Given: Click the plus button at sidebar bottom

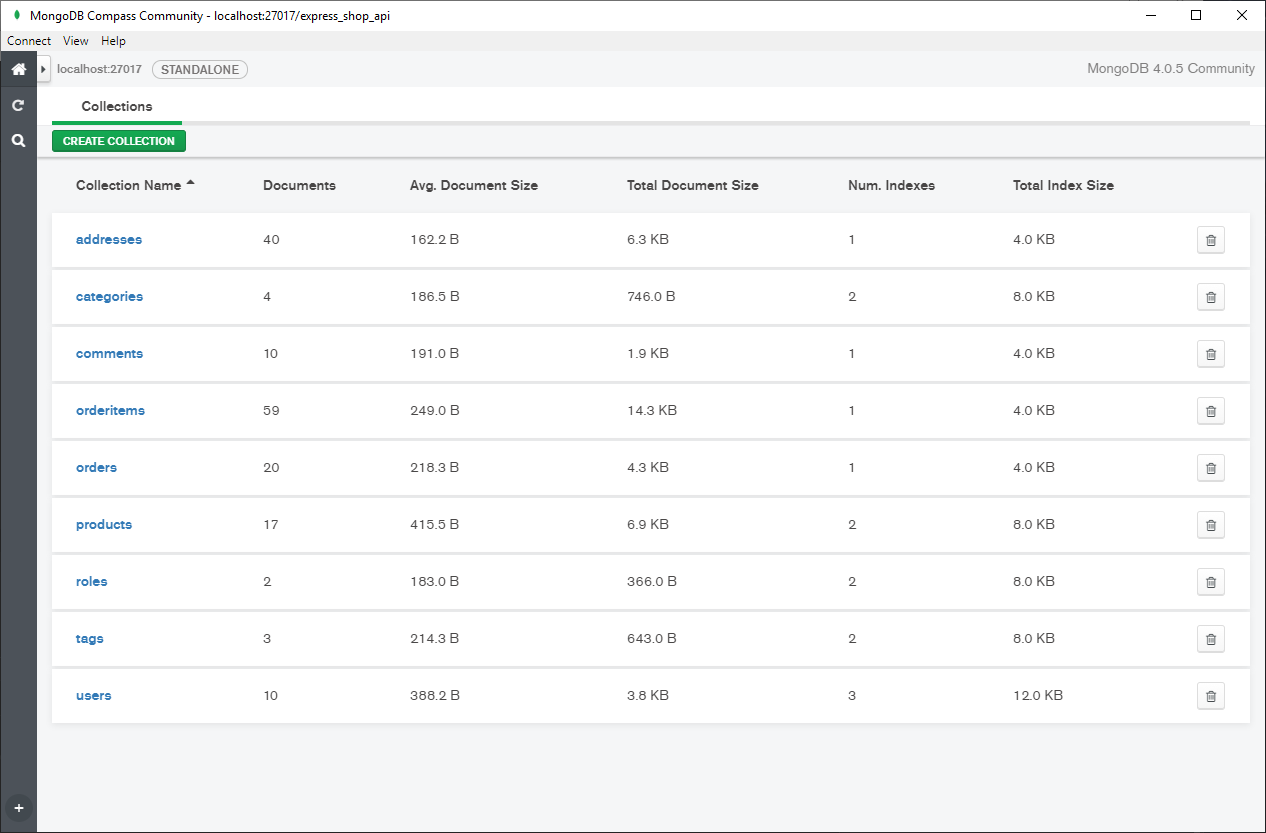Looking at the screenshot, I should tap(18, 808).
